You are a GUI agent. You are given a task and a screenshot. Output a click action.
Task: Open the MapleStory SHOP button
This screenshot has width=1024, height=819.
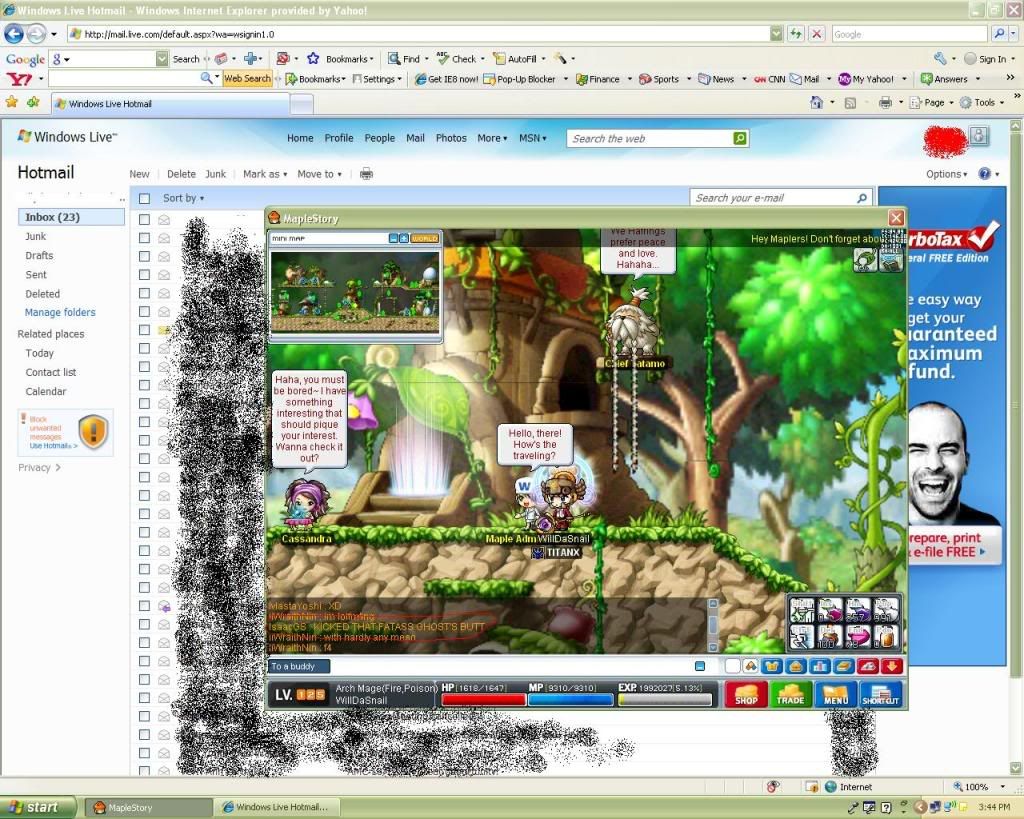pyautogui.click(x=746, y=694)
